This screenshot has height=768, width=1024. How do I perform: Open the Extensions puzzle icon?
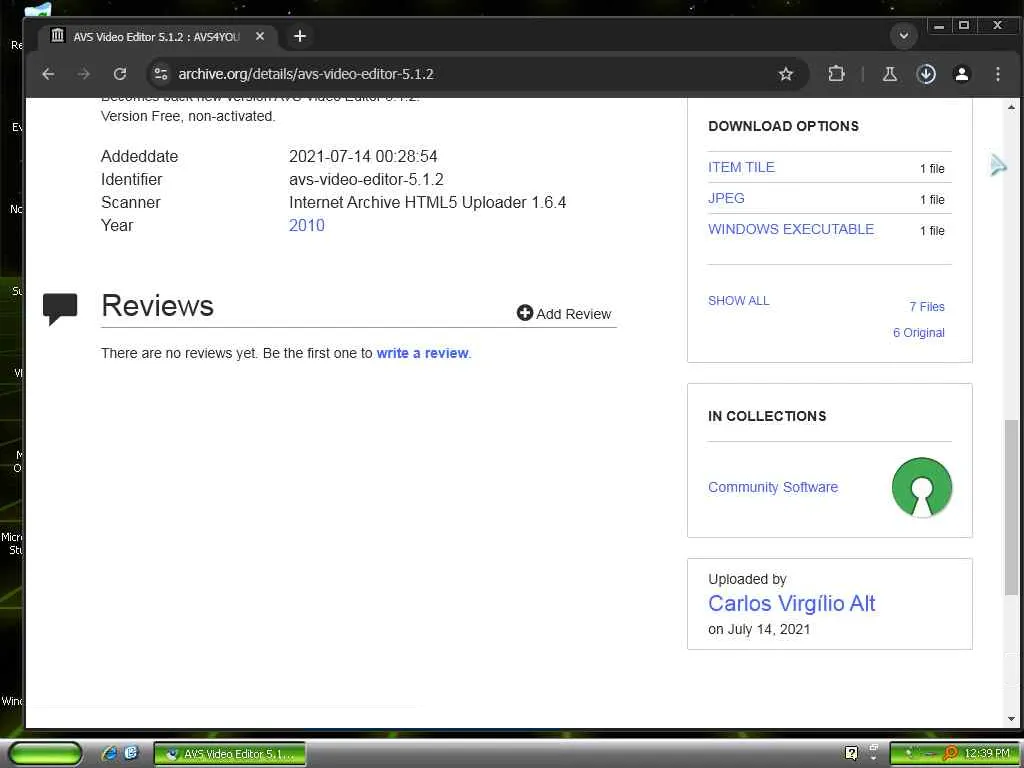coord(836,74)
